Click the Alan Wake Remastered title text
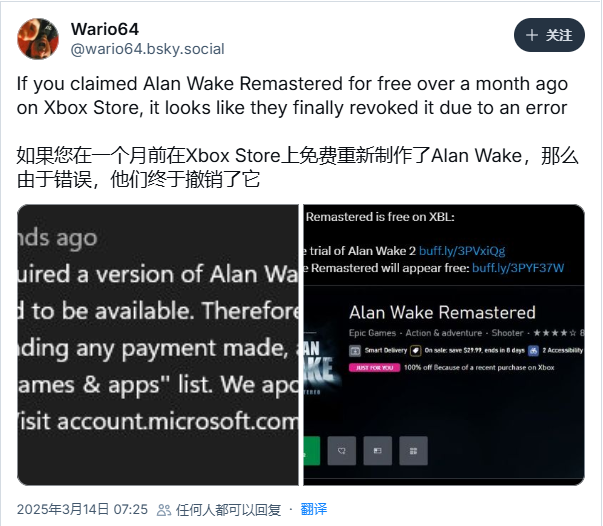Screen dimensions: 603x526 tap(442, 312)
